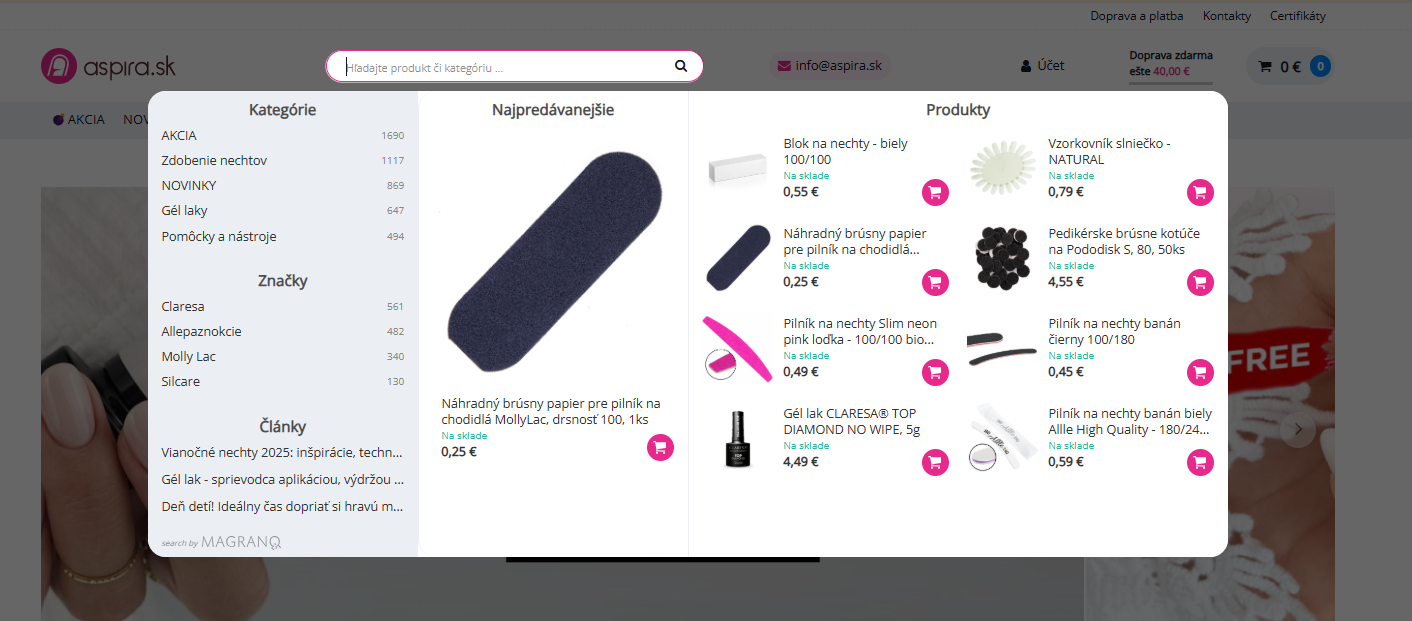
Task: Add Pedikérske brúsne kotúče to cart
Action: point(1200,282)
